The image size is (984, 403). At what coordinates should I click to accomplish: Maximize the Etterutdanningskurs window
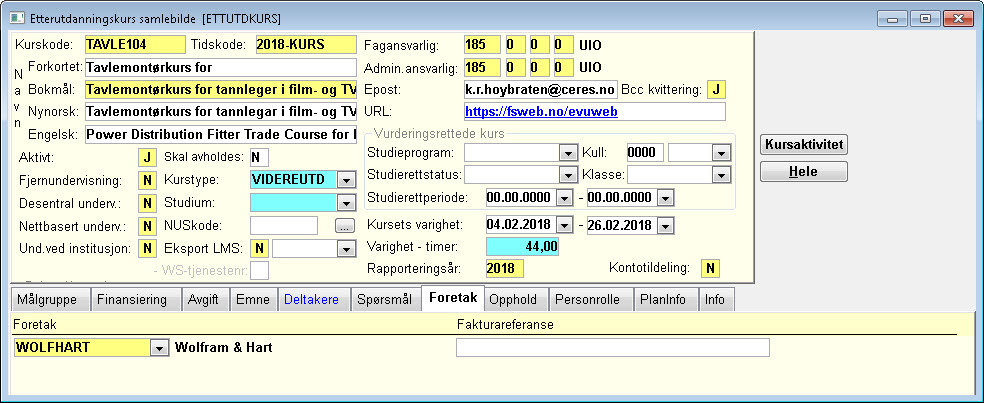925,19
